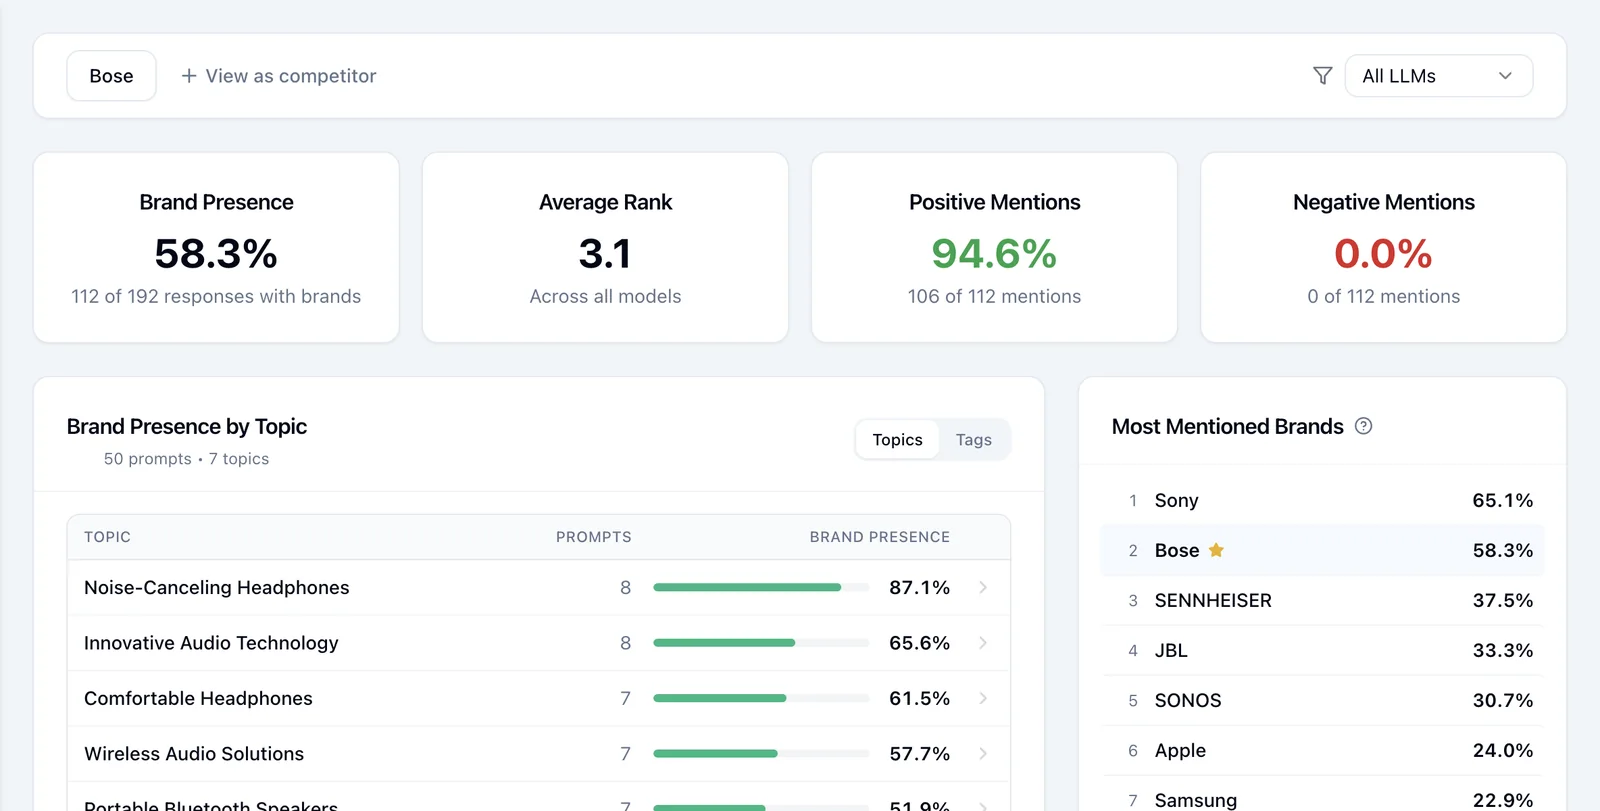
Task: Expand the Innovative Audio Technology row chevron
Action: point(983,643)
